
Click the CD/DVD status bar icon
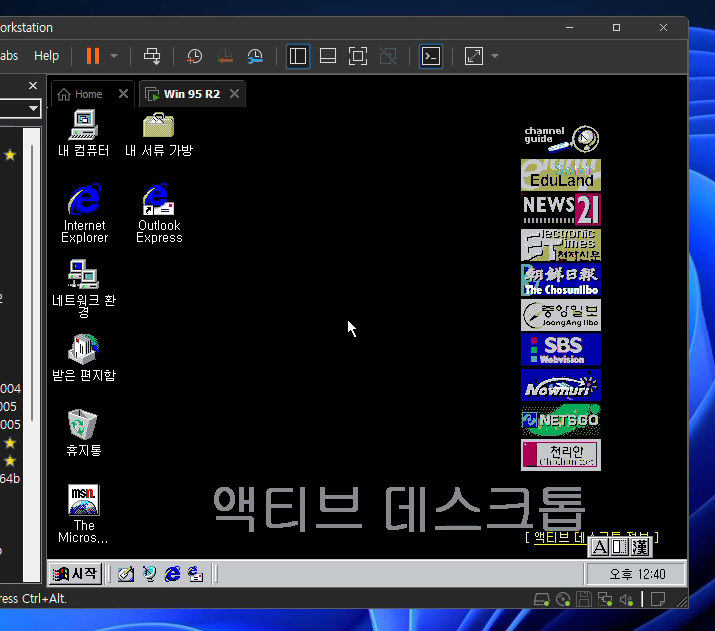(x=563, y=599)
